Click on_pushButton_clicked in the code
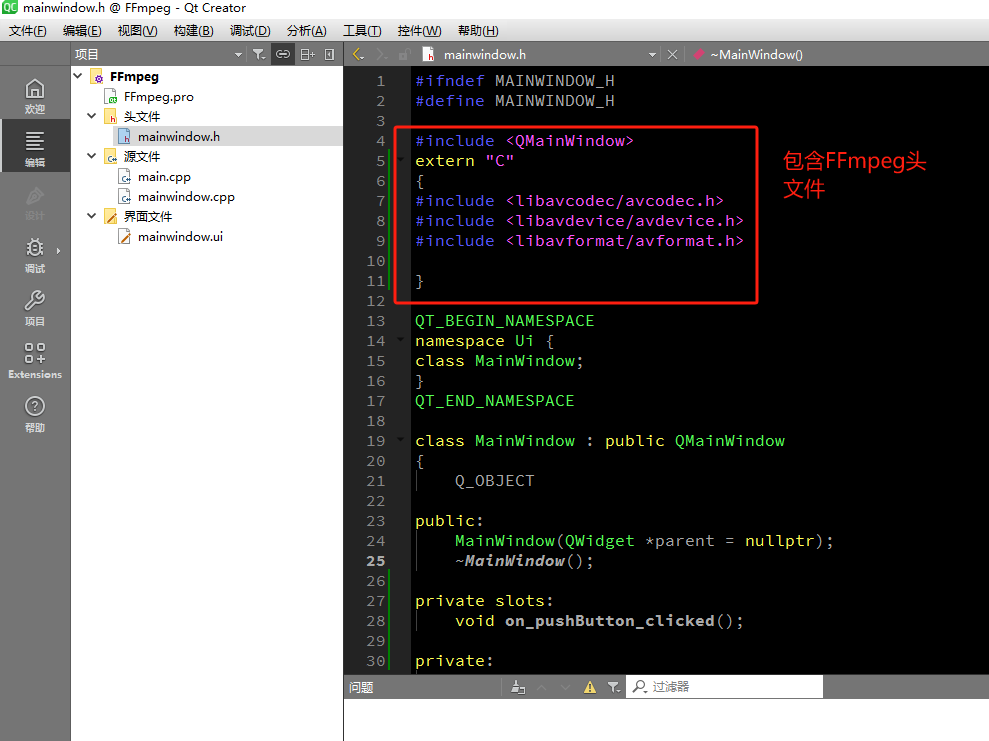The width and height of the screenshot is (989, 741). click(x=609, y=621)
